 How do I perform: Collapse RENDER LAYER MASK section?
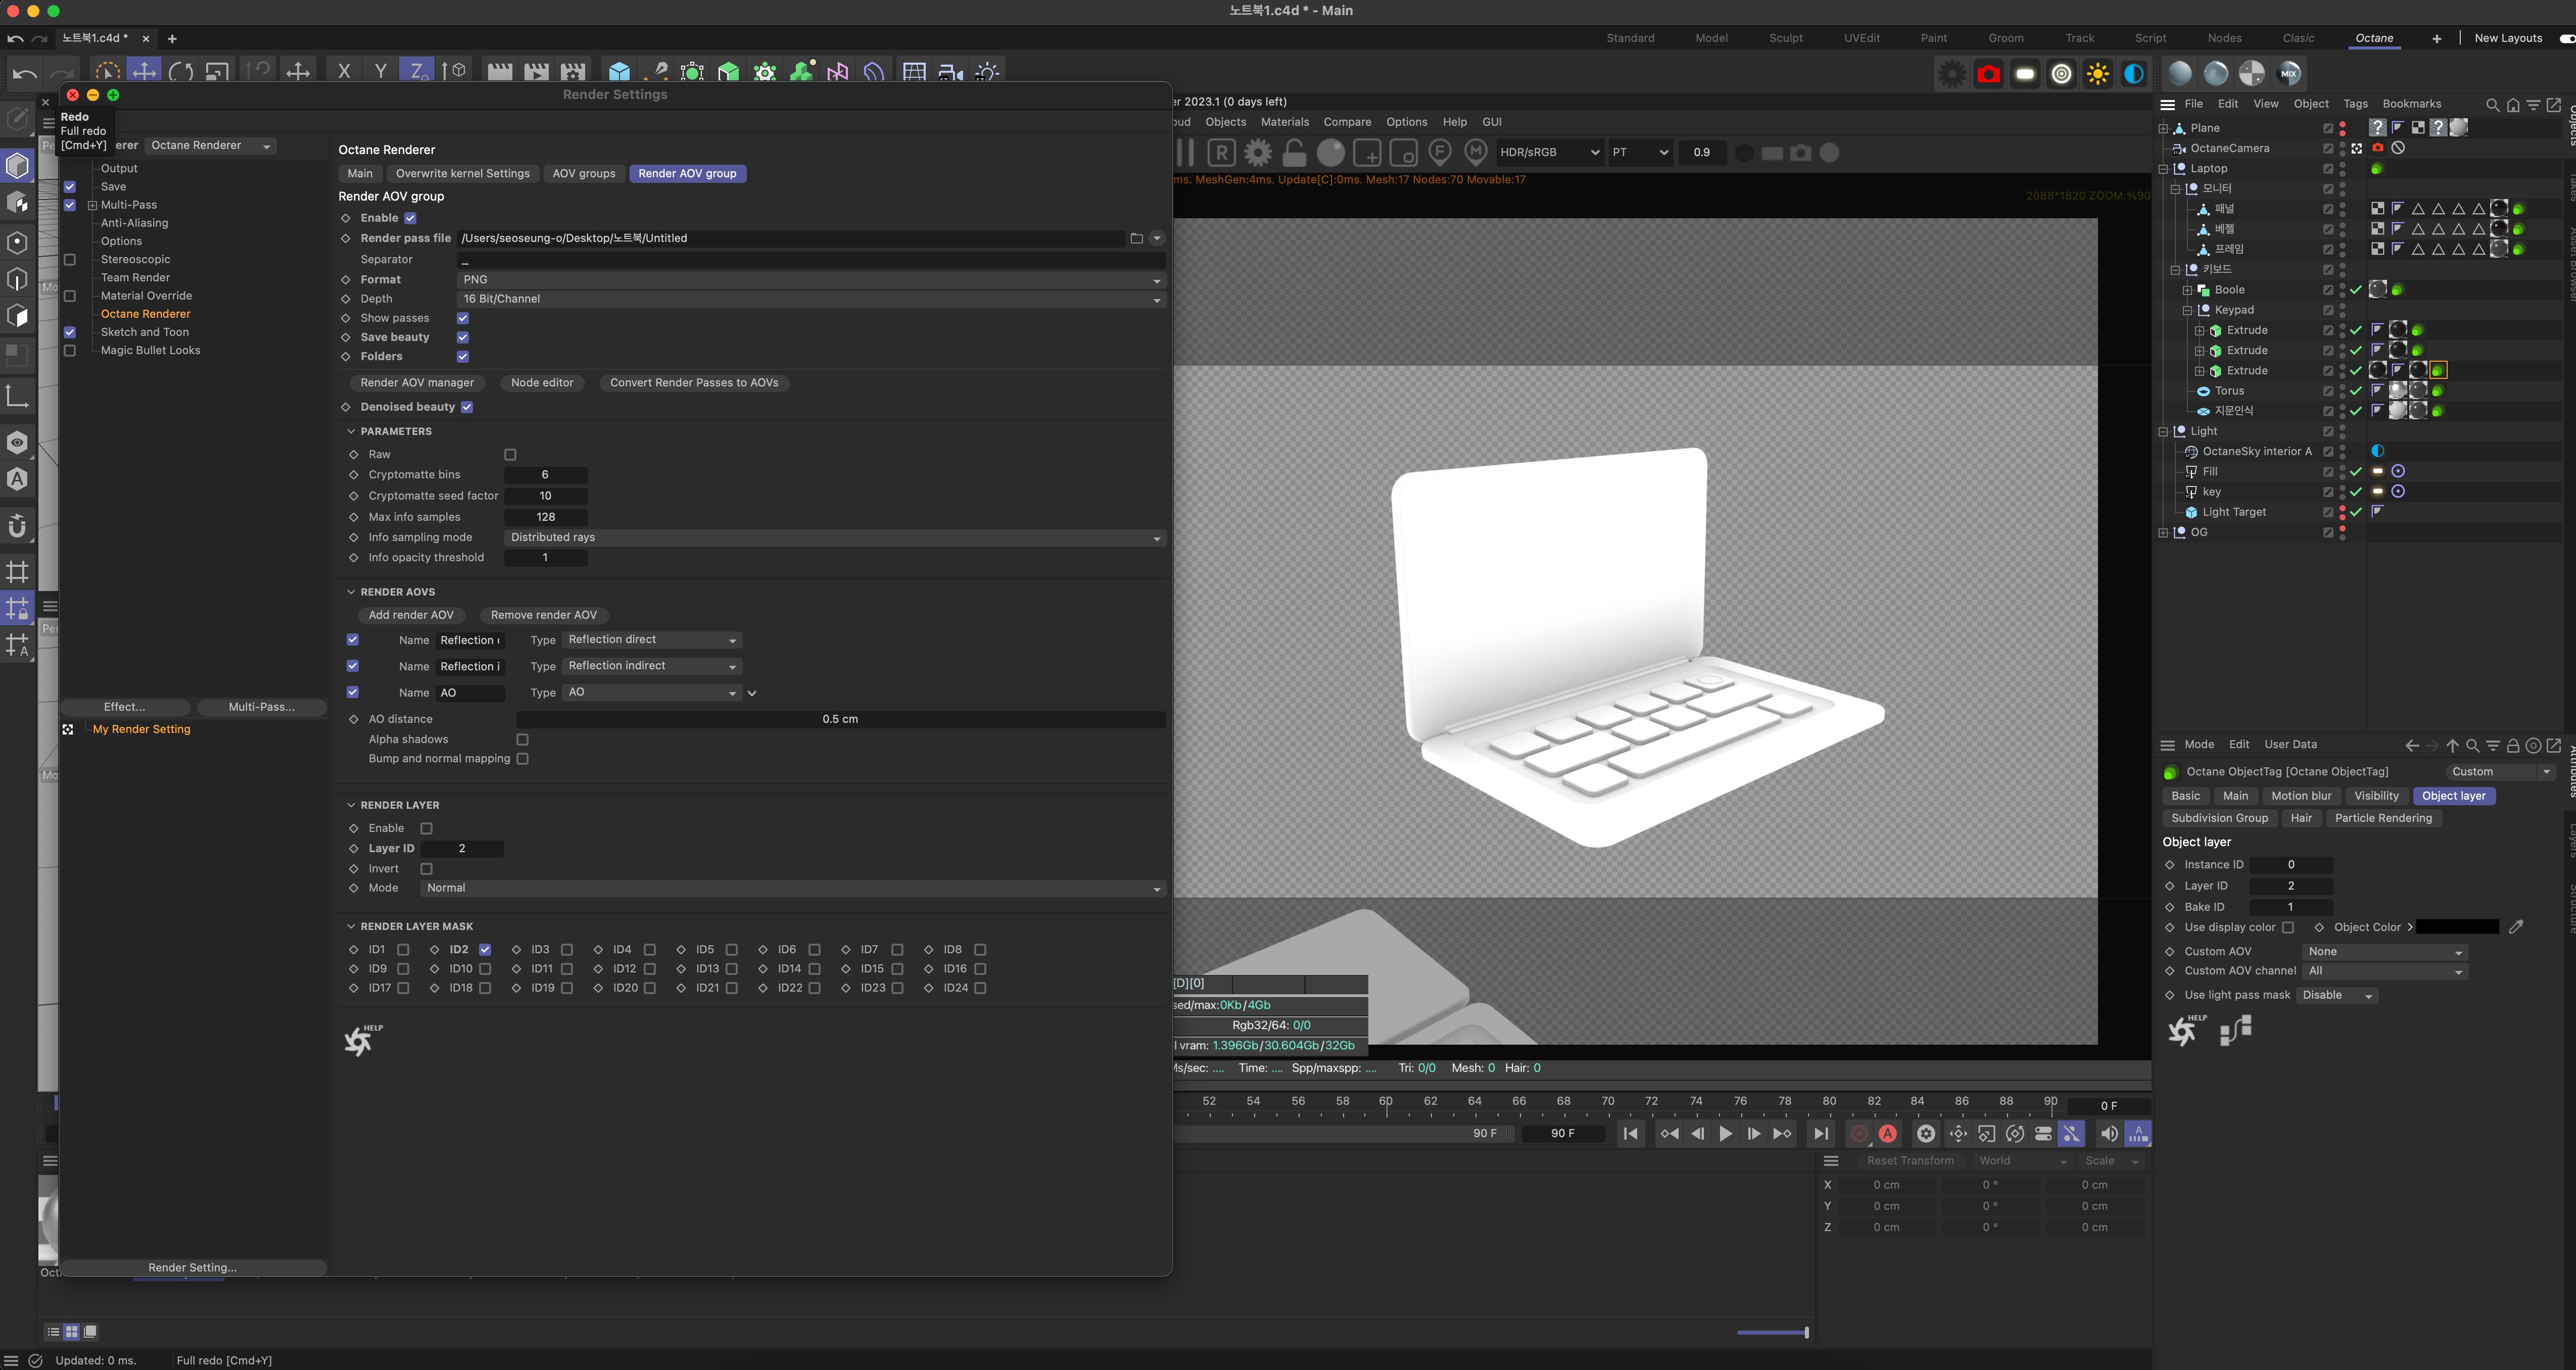tap(351, 926)
